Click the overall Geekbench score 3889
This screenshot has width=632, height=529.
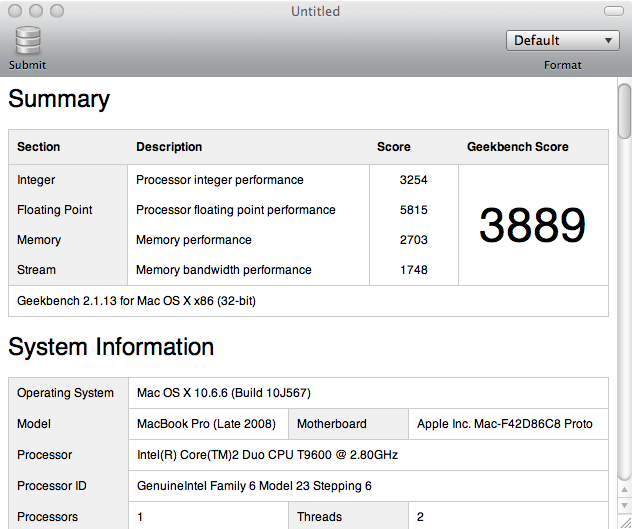pyautogui.click(x=532, y=225)
